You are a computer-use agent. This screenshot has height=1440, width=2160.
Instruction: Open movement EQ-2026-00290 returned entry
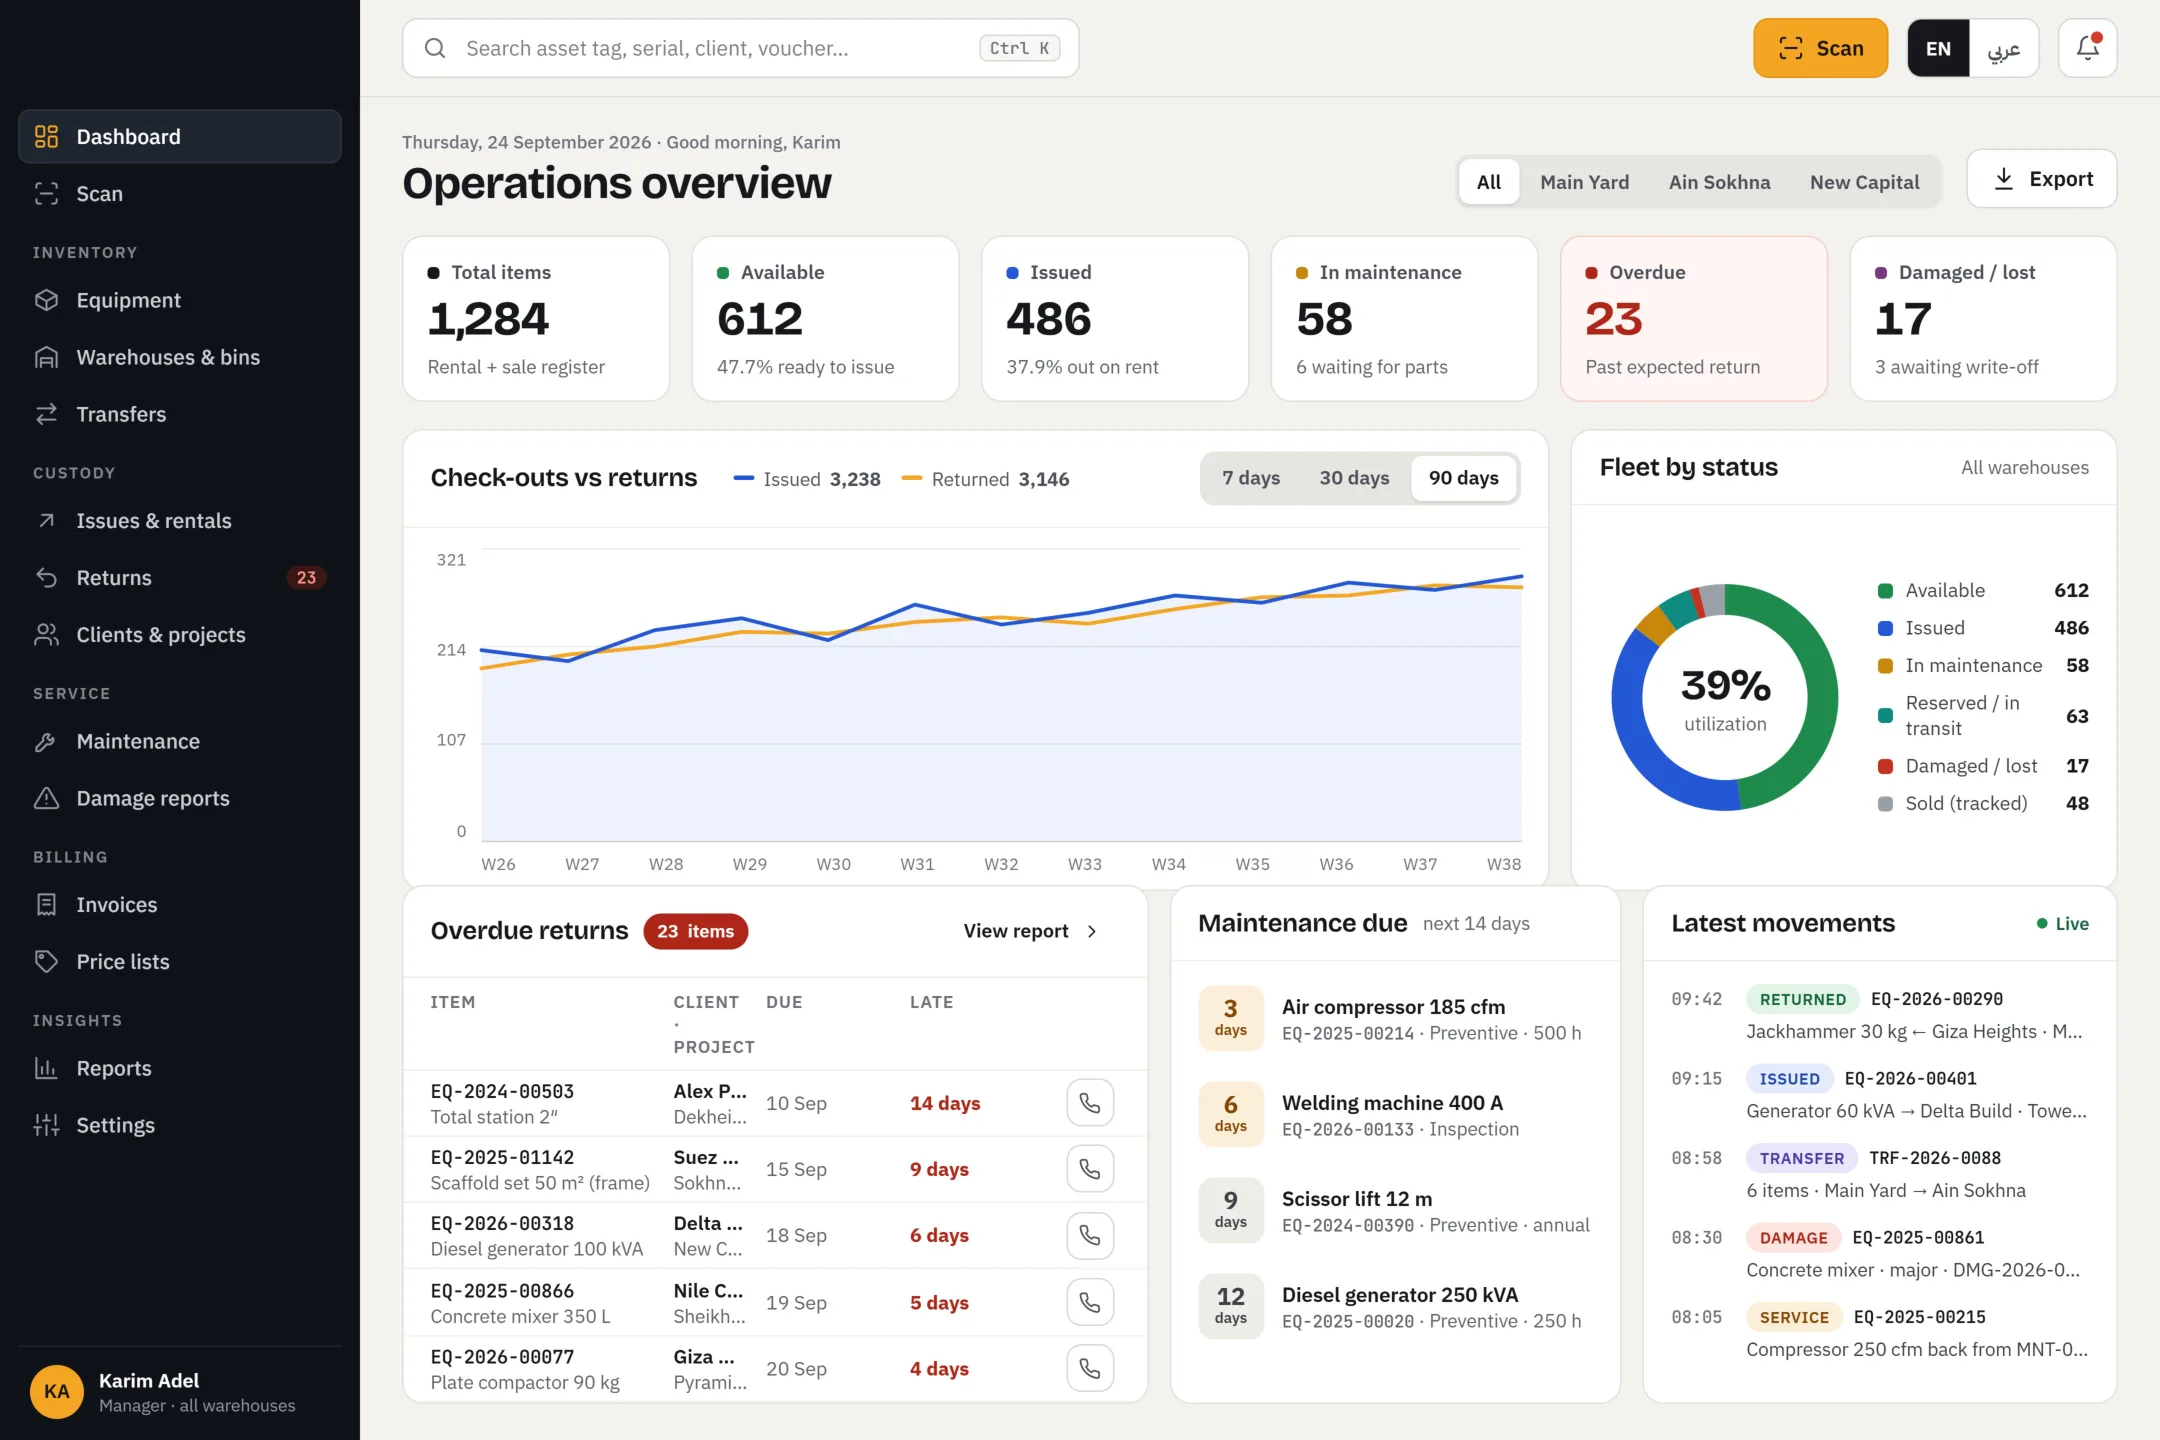point(1879,1015)
